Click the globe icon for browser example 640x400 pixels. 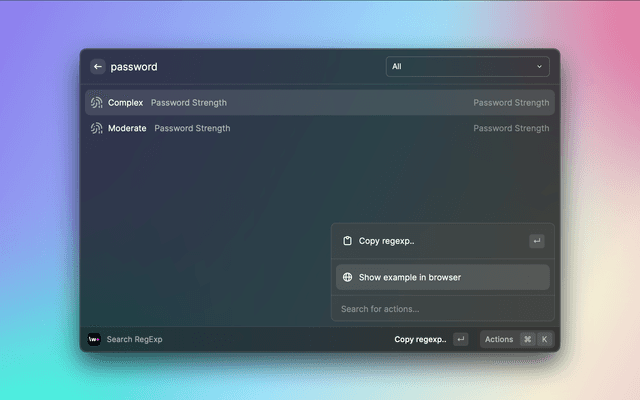click(347, 277)
